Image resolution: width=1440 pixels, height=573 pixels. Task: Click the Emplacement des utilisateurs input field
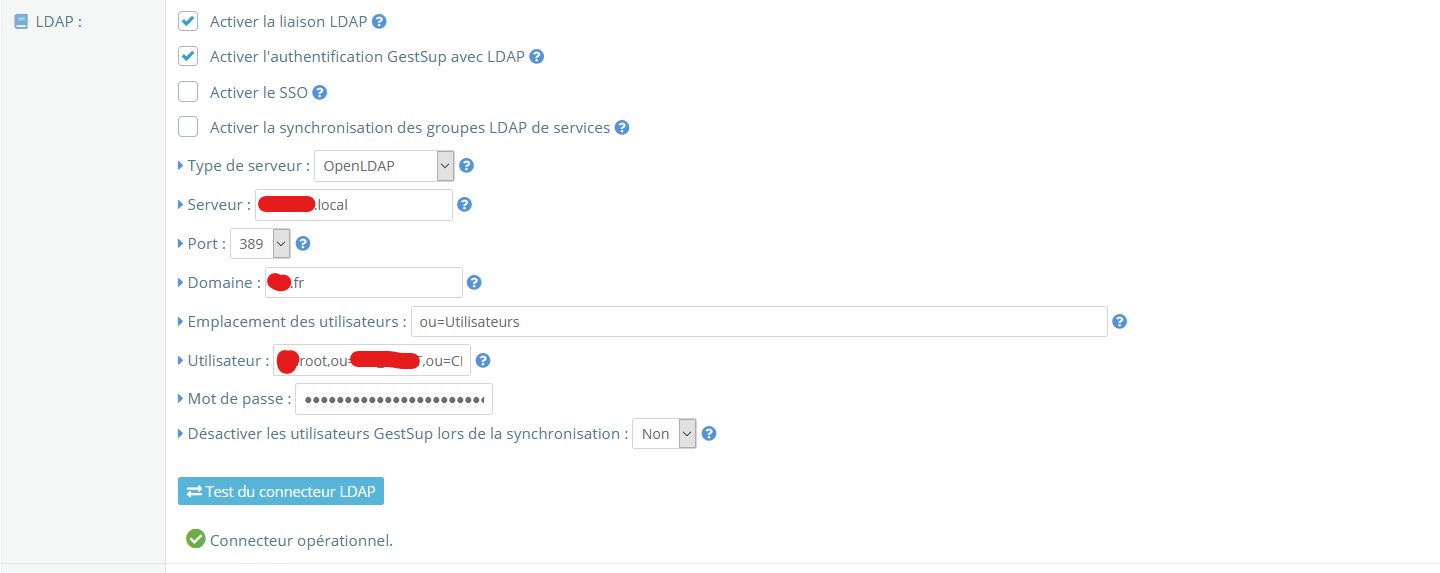click(x=759, y=322)
